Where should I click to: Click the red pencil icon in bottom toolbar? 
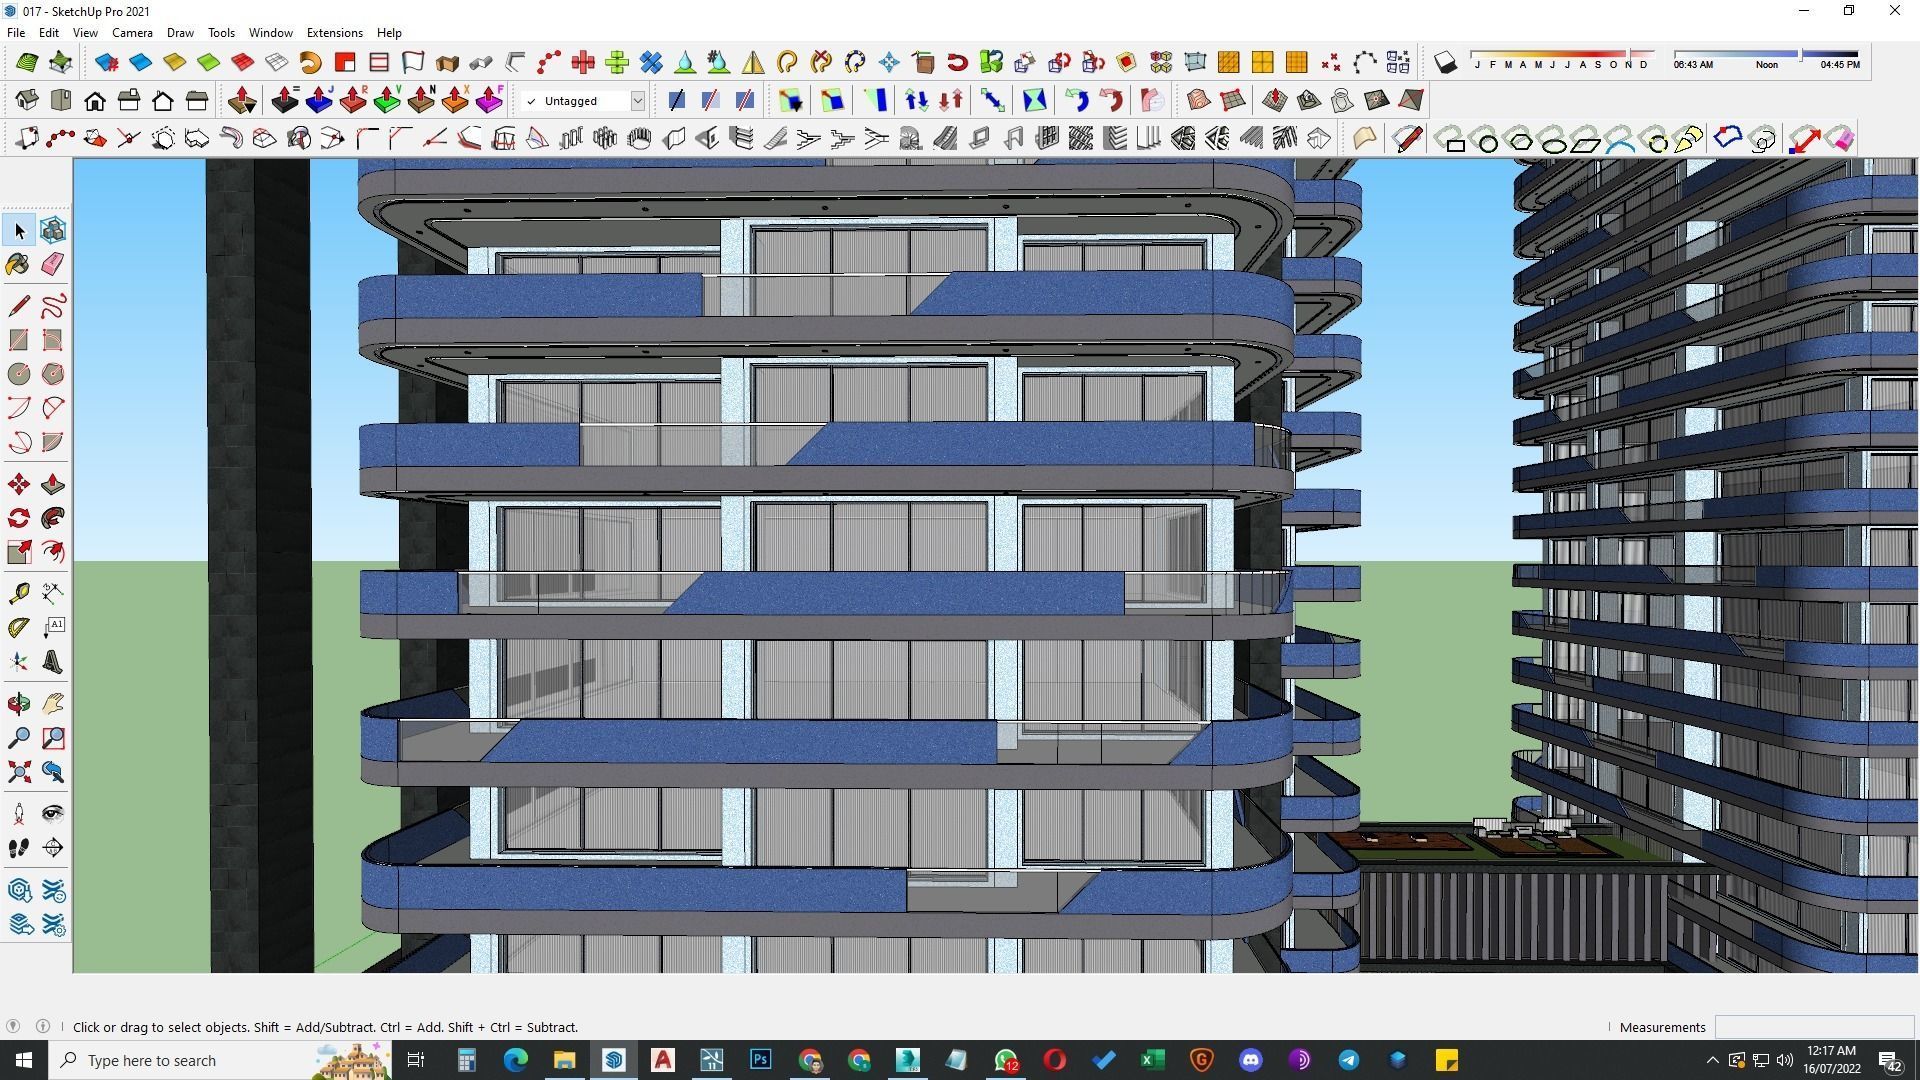(1407, 139)
